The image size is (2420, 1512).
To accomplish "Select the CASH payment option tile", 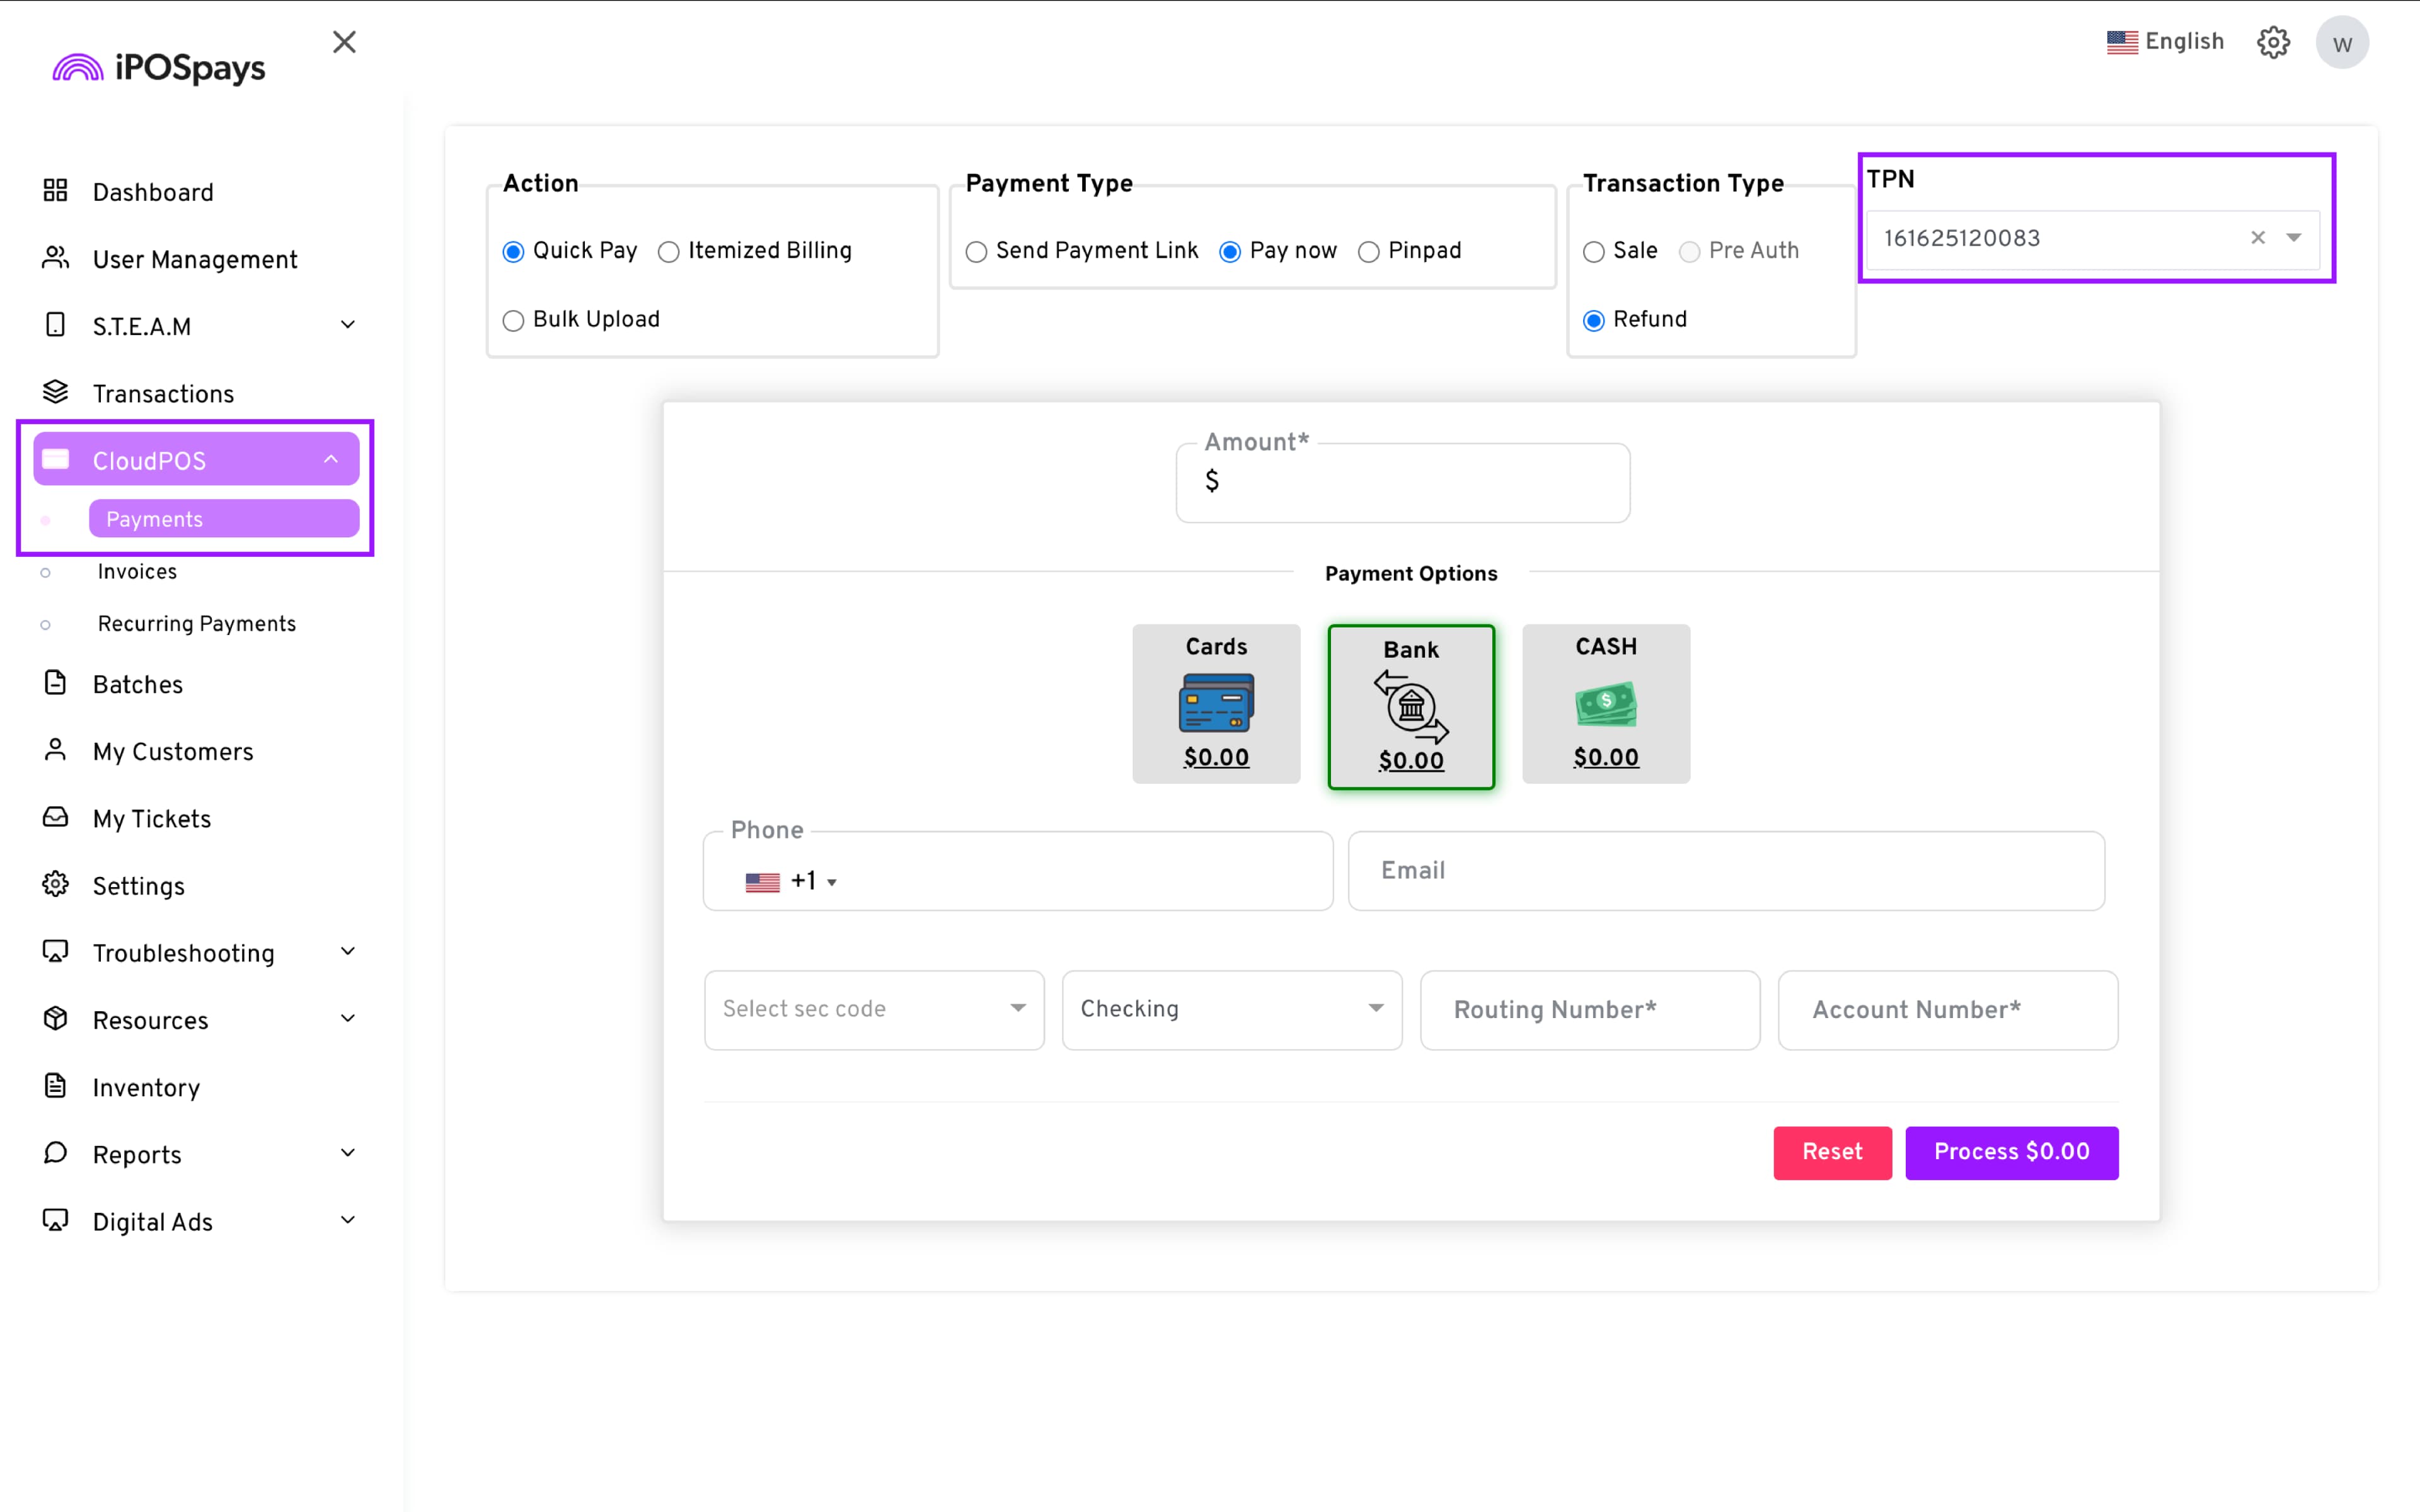I will tap(1605, 703).
